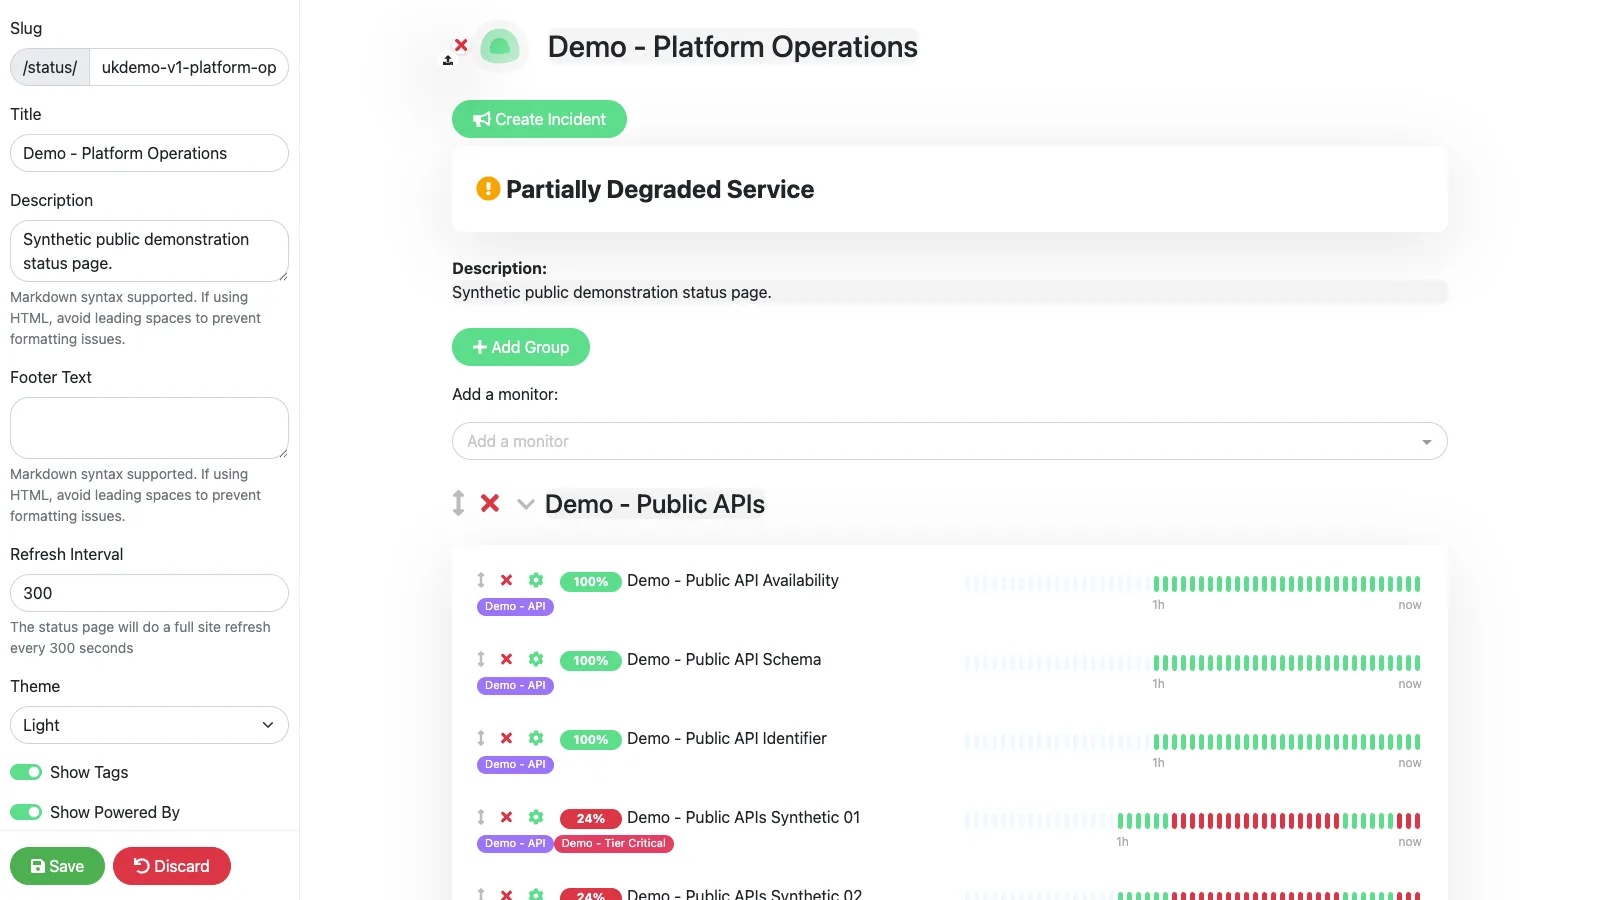Remove Public API Identifier monitor
The width and height of the screenshot is (1600, 900).
point(507,738)
